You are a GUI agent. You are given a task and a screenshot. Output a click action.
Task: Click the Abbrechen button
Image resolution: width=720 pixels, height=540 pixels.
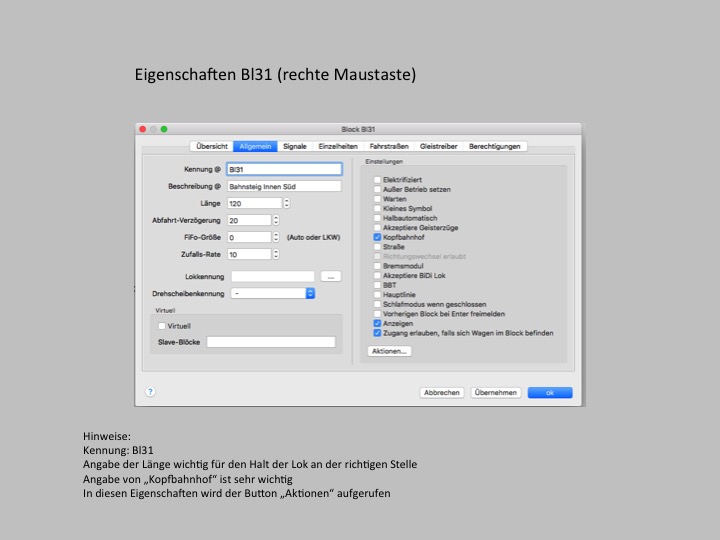442,393
